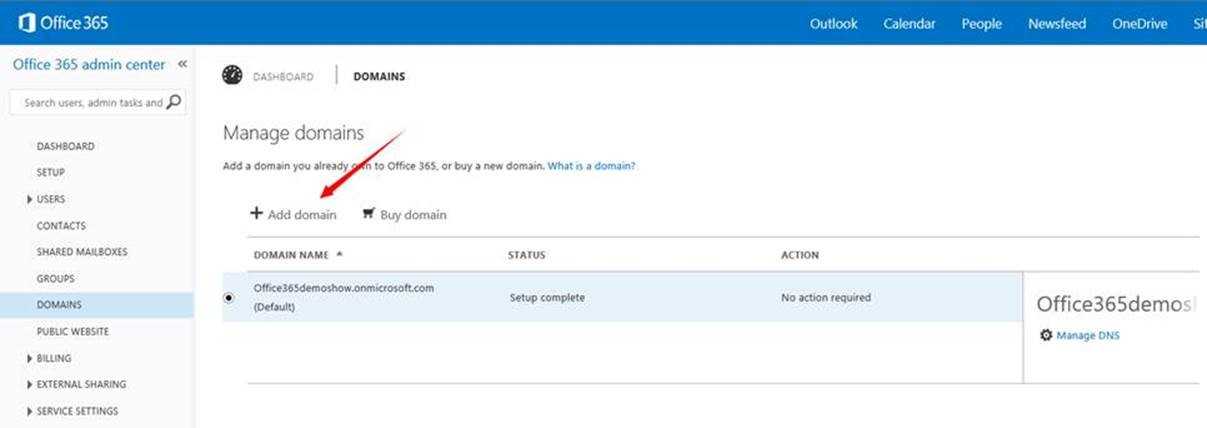Open Public Website in the sidebar
The width and height of the screenshot is (1207, 428).
tap(73, 331)
